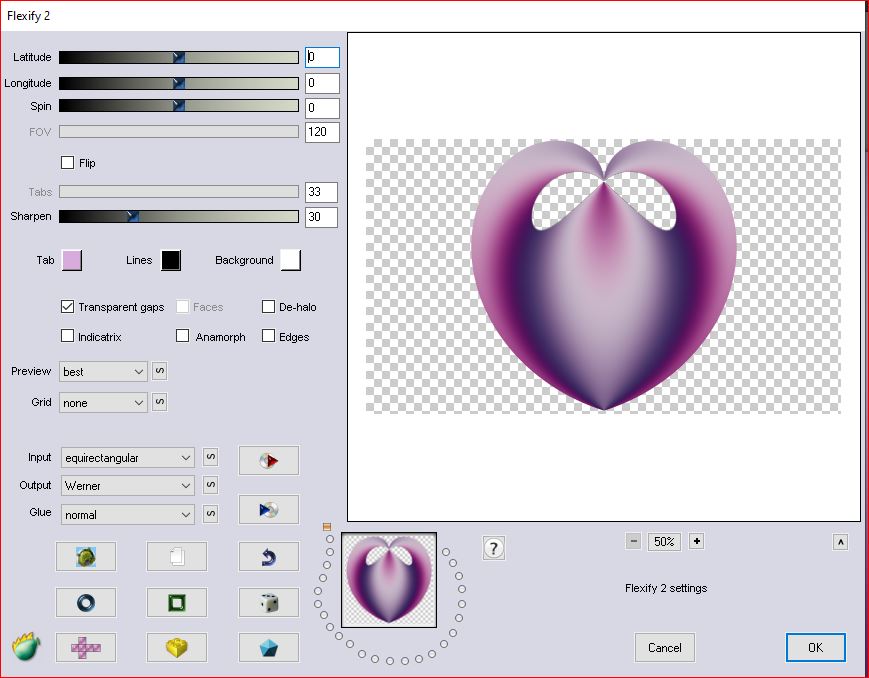Click the S button next to Input
This screenshot has width=869, height=678.
[x=211, y=457]
